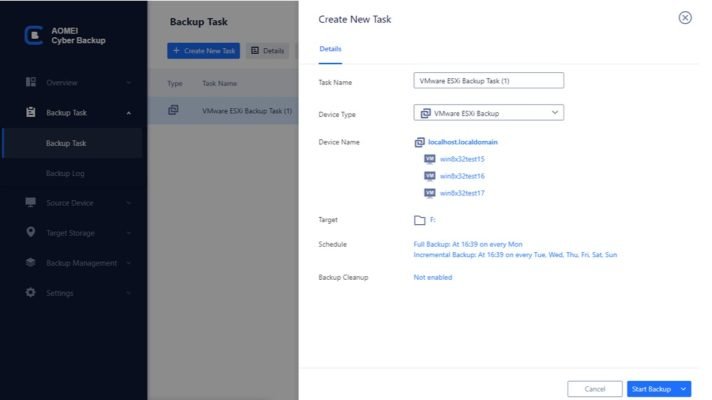This screenshot has height=400, width=712.
Task: Expand the Target Storage chevron
Action: coord(129,233)
